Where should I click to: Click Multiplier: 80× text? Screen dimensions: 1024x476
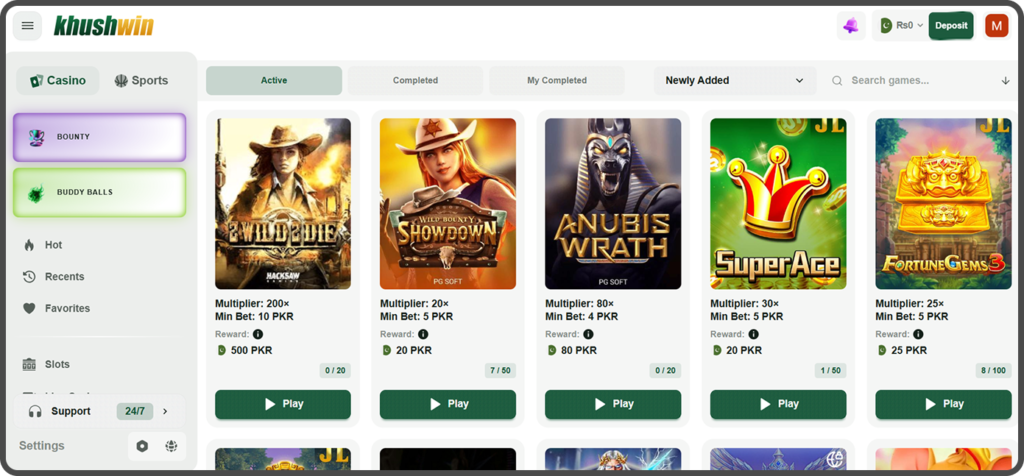coord(580,304)
